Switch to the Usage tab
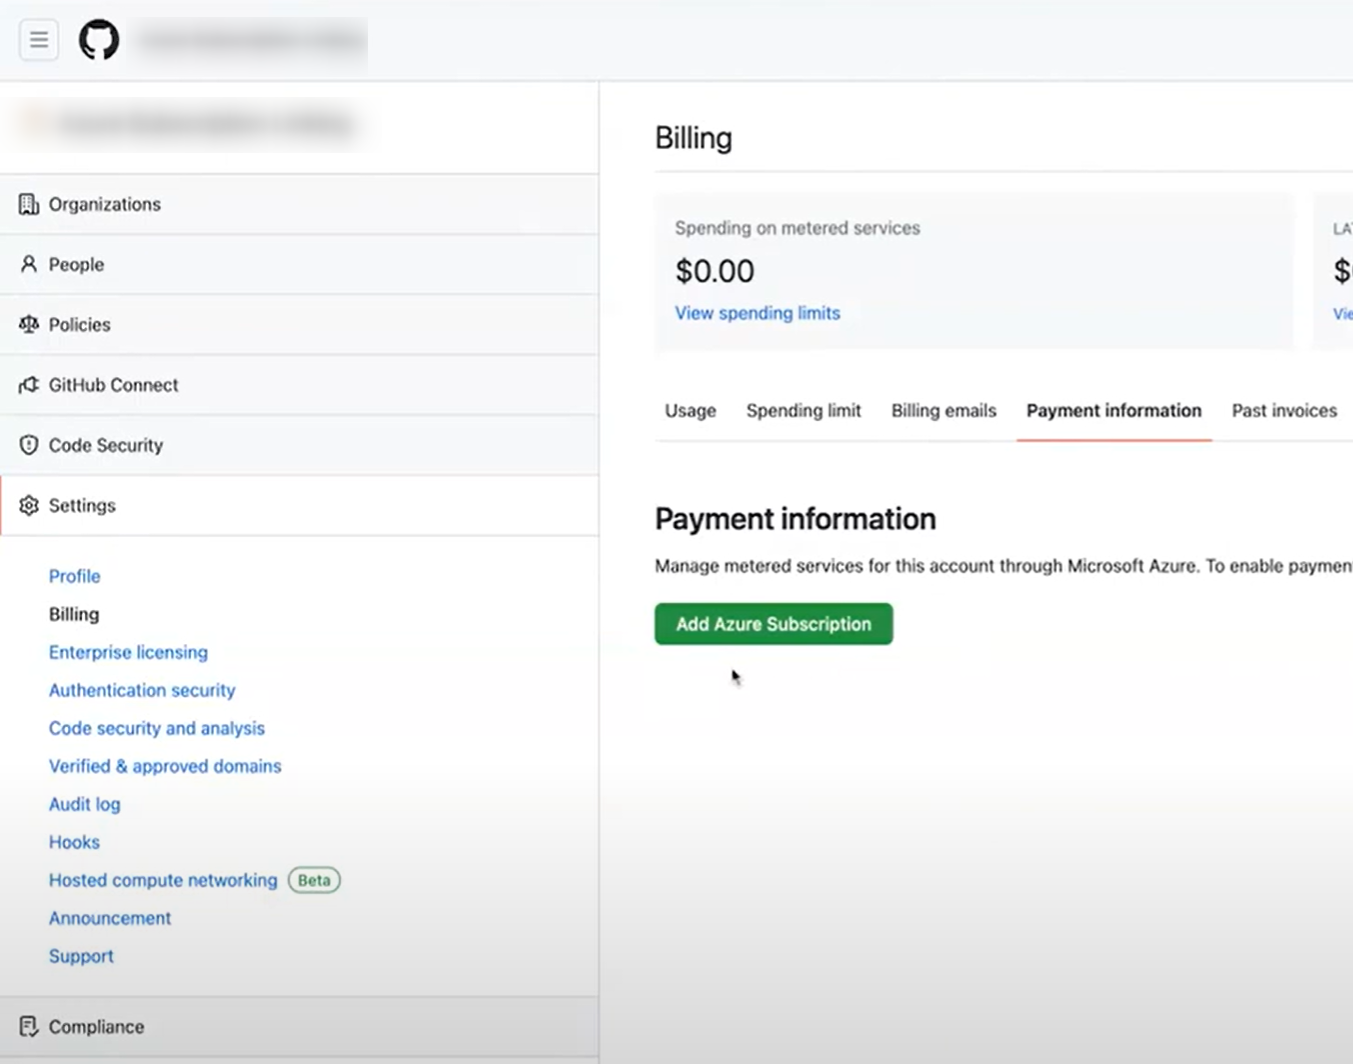 coord(689,410)
